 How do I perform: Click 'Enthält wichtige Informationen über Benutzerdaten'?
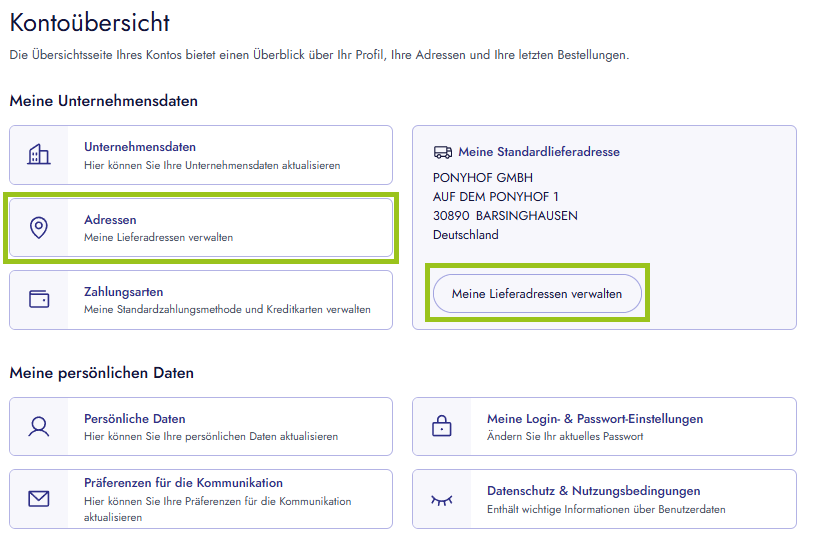click(606, 509)
